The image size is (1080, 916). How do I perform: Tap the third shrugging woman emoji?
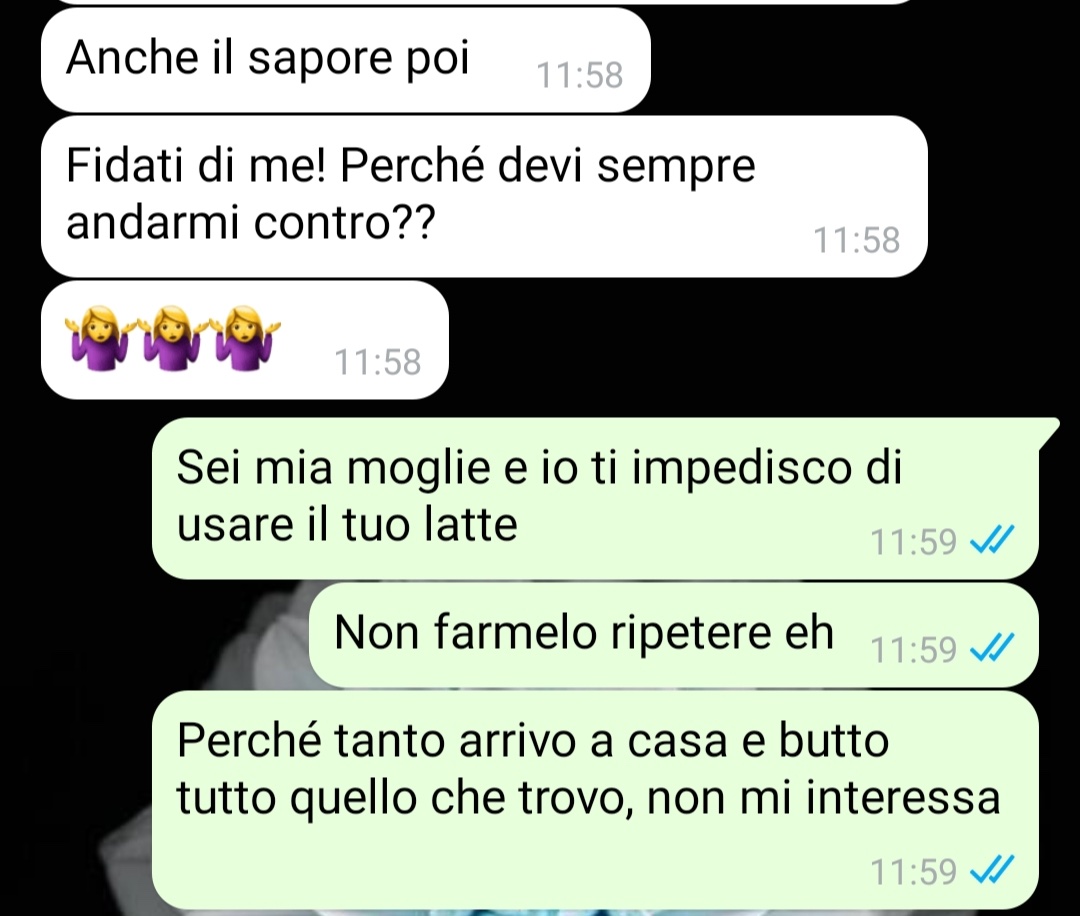pos(244,337)
